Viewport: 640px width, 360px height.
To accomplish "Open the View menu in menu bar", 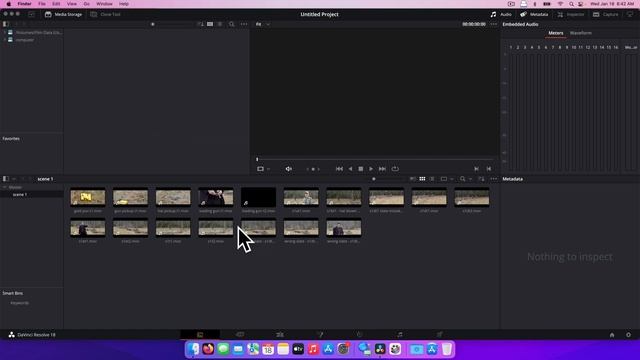I will [71, 4].
